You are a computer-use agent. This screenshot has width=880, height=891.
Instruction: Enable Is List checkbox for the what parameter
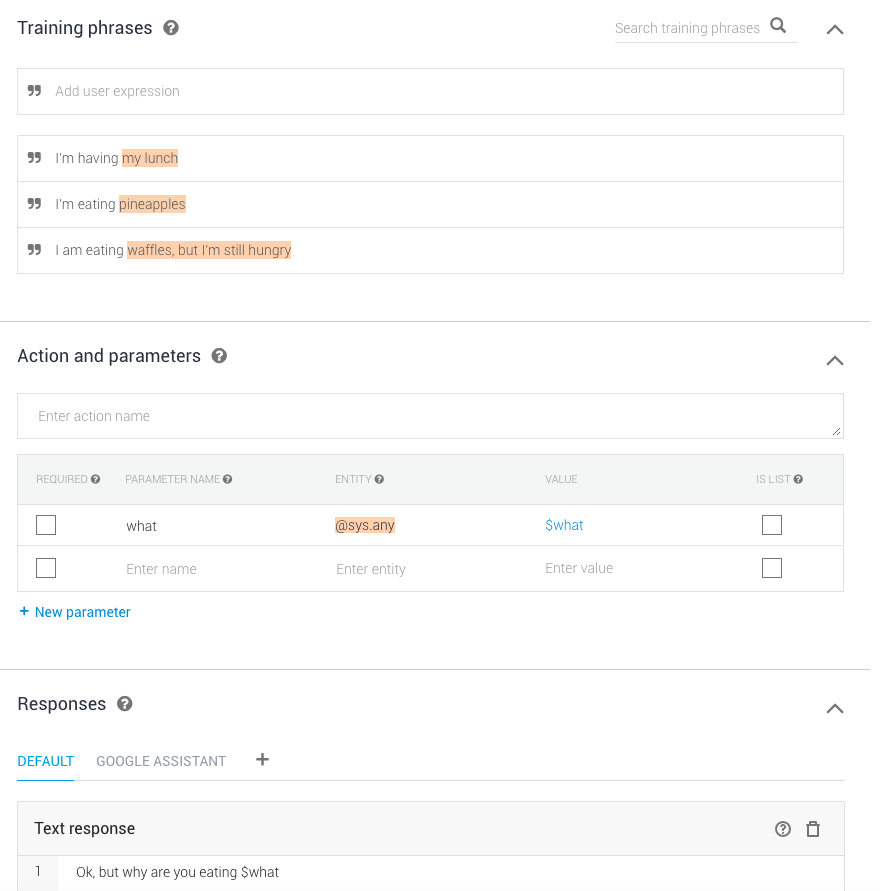(771, 525)
